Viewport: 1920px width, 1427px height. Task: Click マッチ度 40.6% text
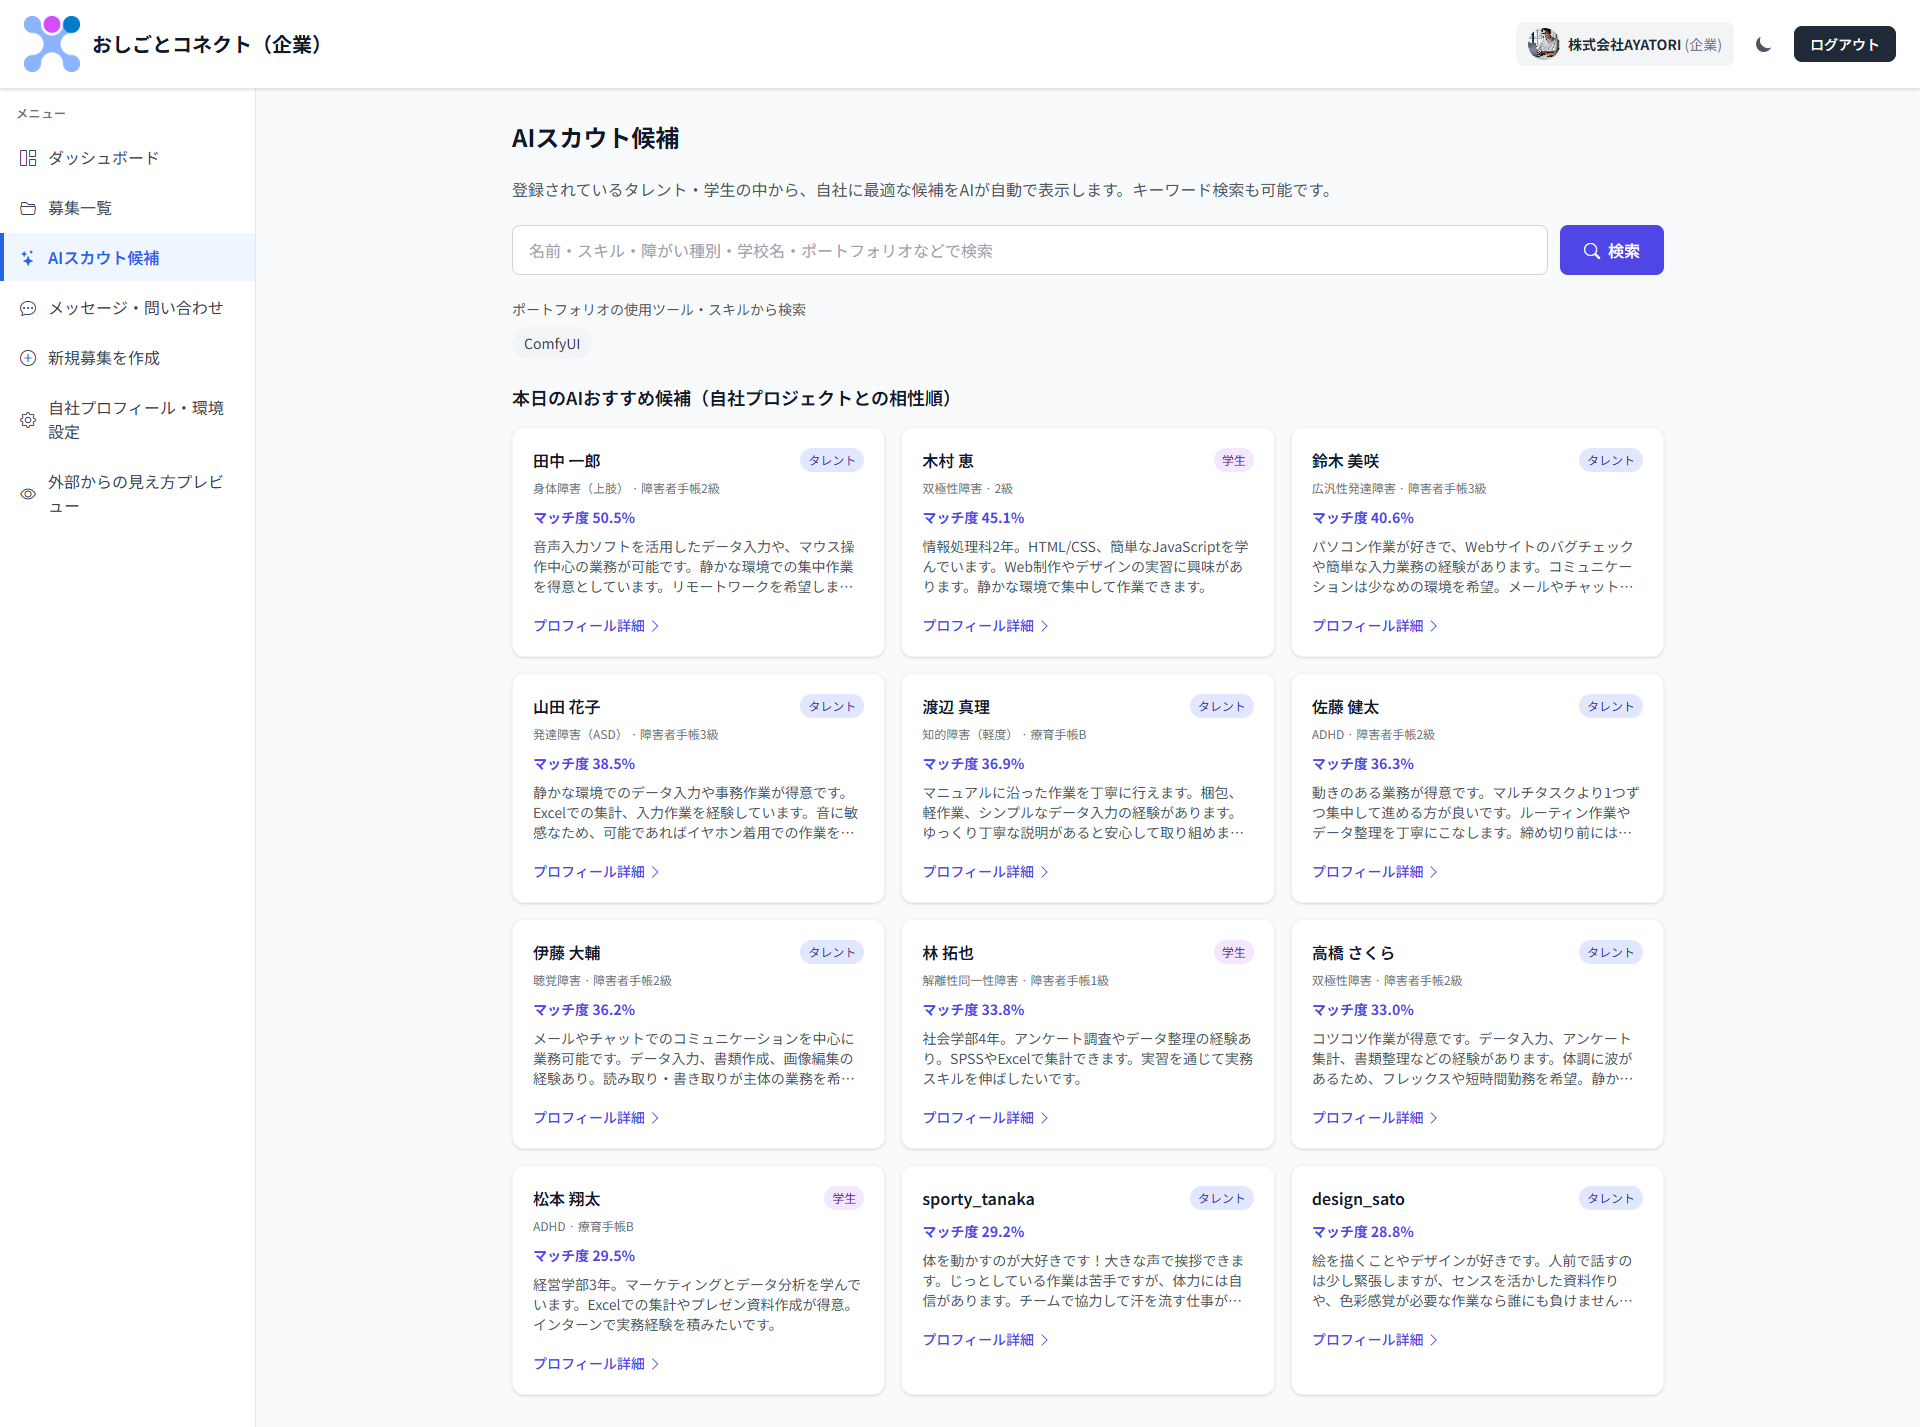[x=1363, y=518]
